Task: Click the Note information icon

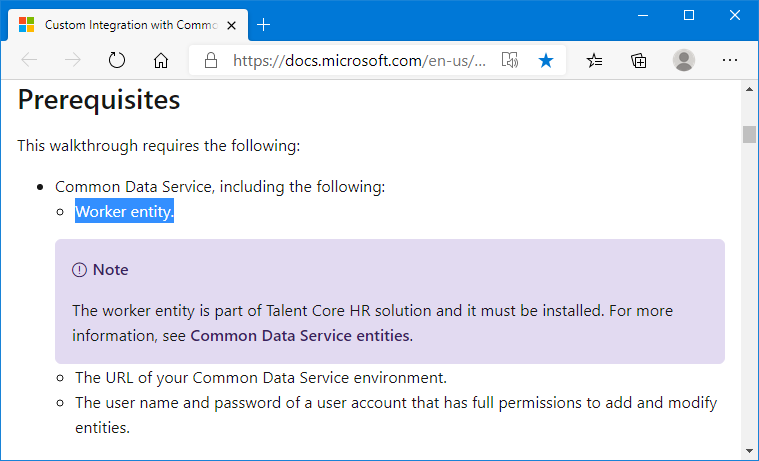Action: 79,270
